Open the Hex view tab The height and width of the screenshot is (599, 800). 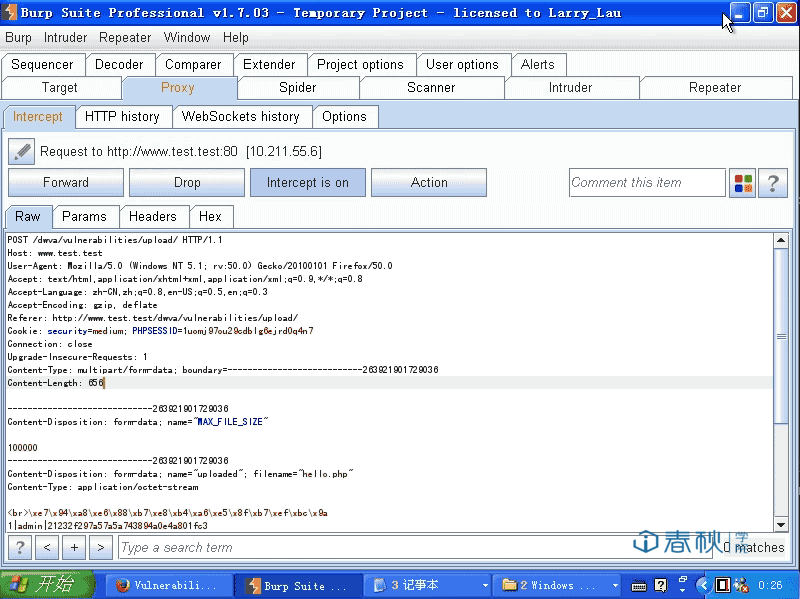click(x=210, y=216)
